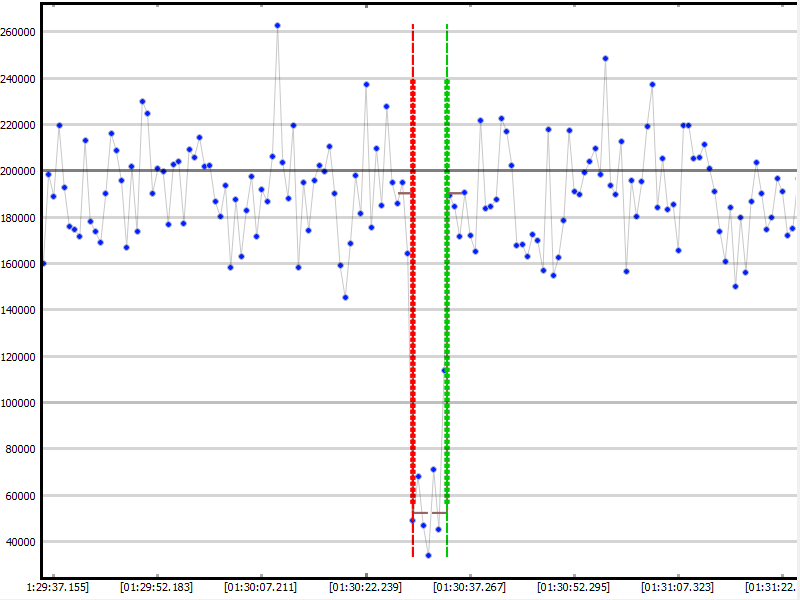Select the lowest data point below 40000

(428, 555)
